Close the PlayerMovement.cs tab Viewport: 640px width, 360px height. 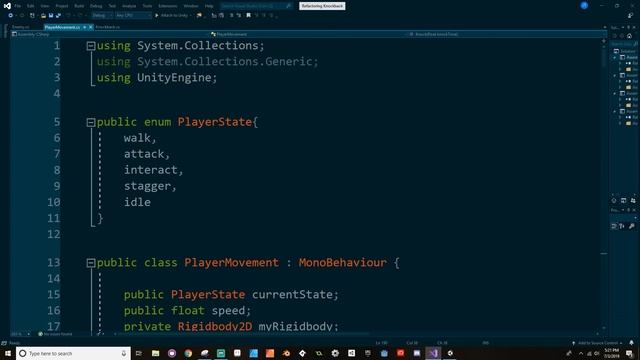pos(91,27)
